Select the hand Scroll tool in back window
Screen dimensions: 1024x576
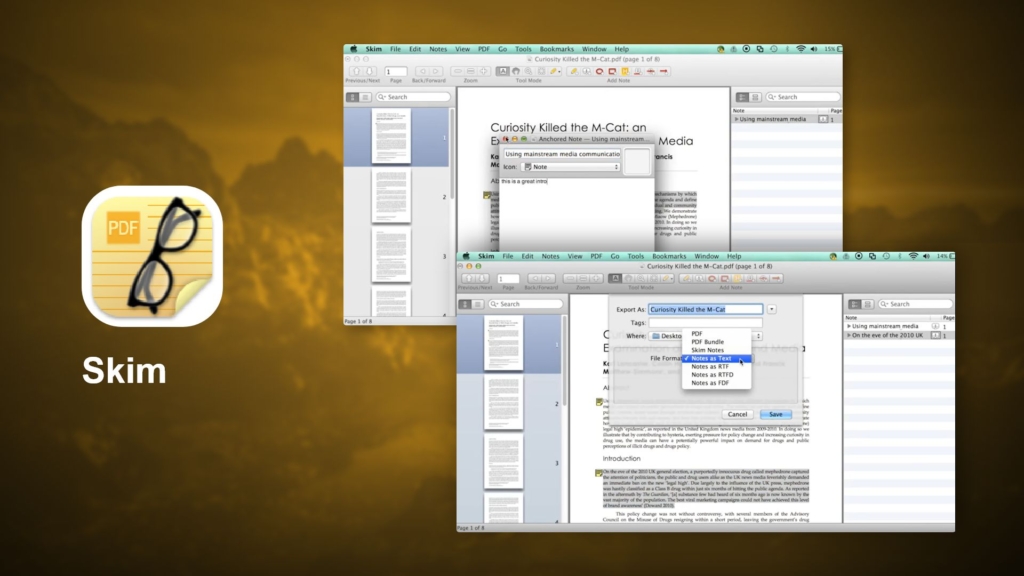click(x=516, y=71)
